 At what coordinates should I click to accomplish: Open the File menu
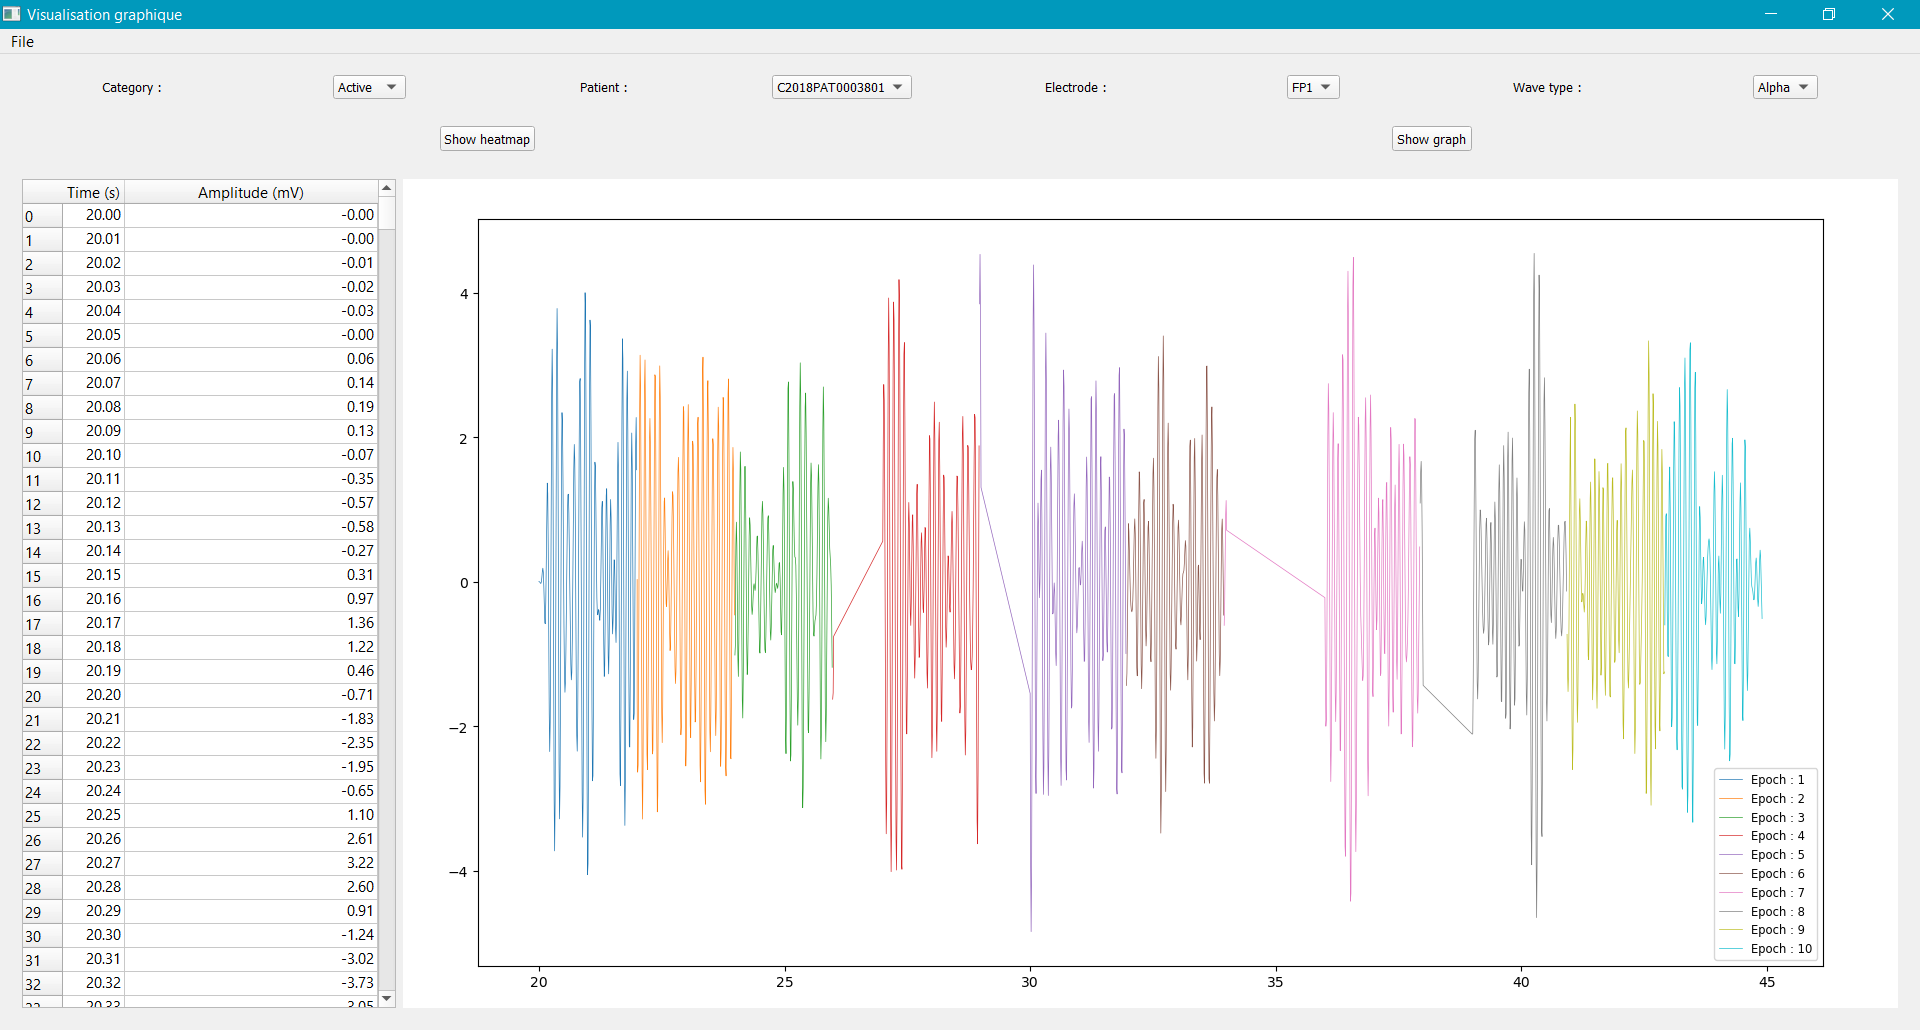click(22, 42)
